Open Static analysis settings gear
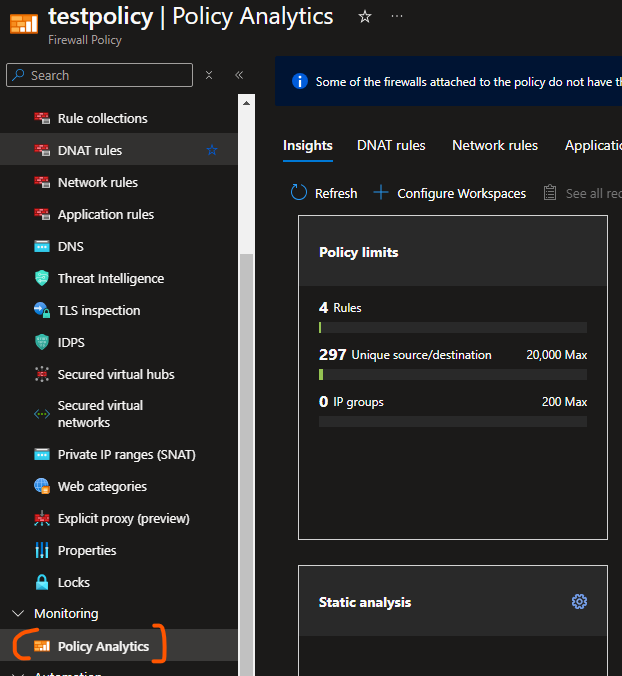This screenshot has width=622, height=676. pyautogui.click(x=579, y=601)
